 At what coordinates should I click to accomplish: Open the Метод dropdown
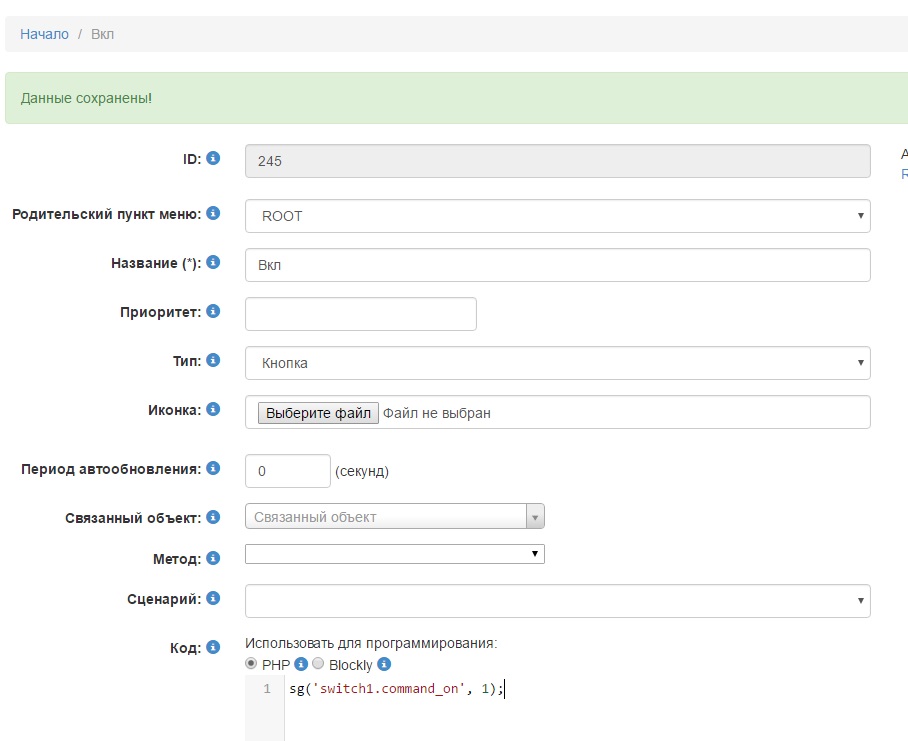click(x=394, y=554)
